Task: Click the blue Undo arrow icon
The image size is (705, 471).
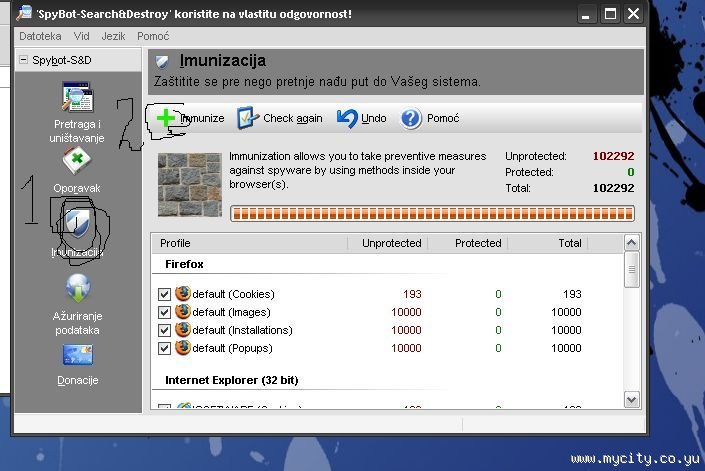Action: click(347, 118)
